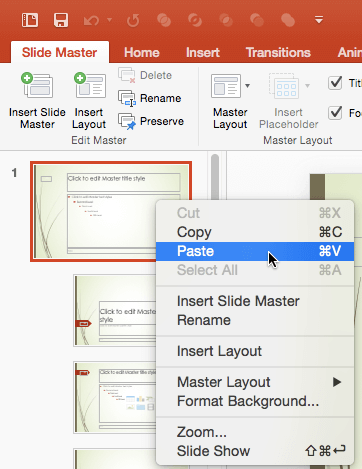Viewport: 362px width, 469px height.
Task: Switch to the Slide Master tab
Action: (x=60, y=52)
